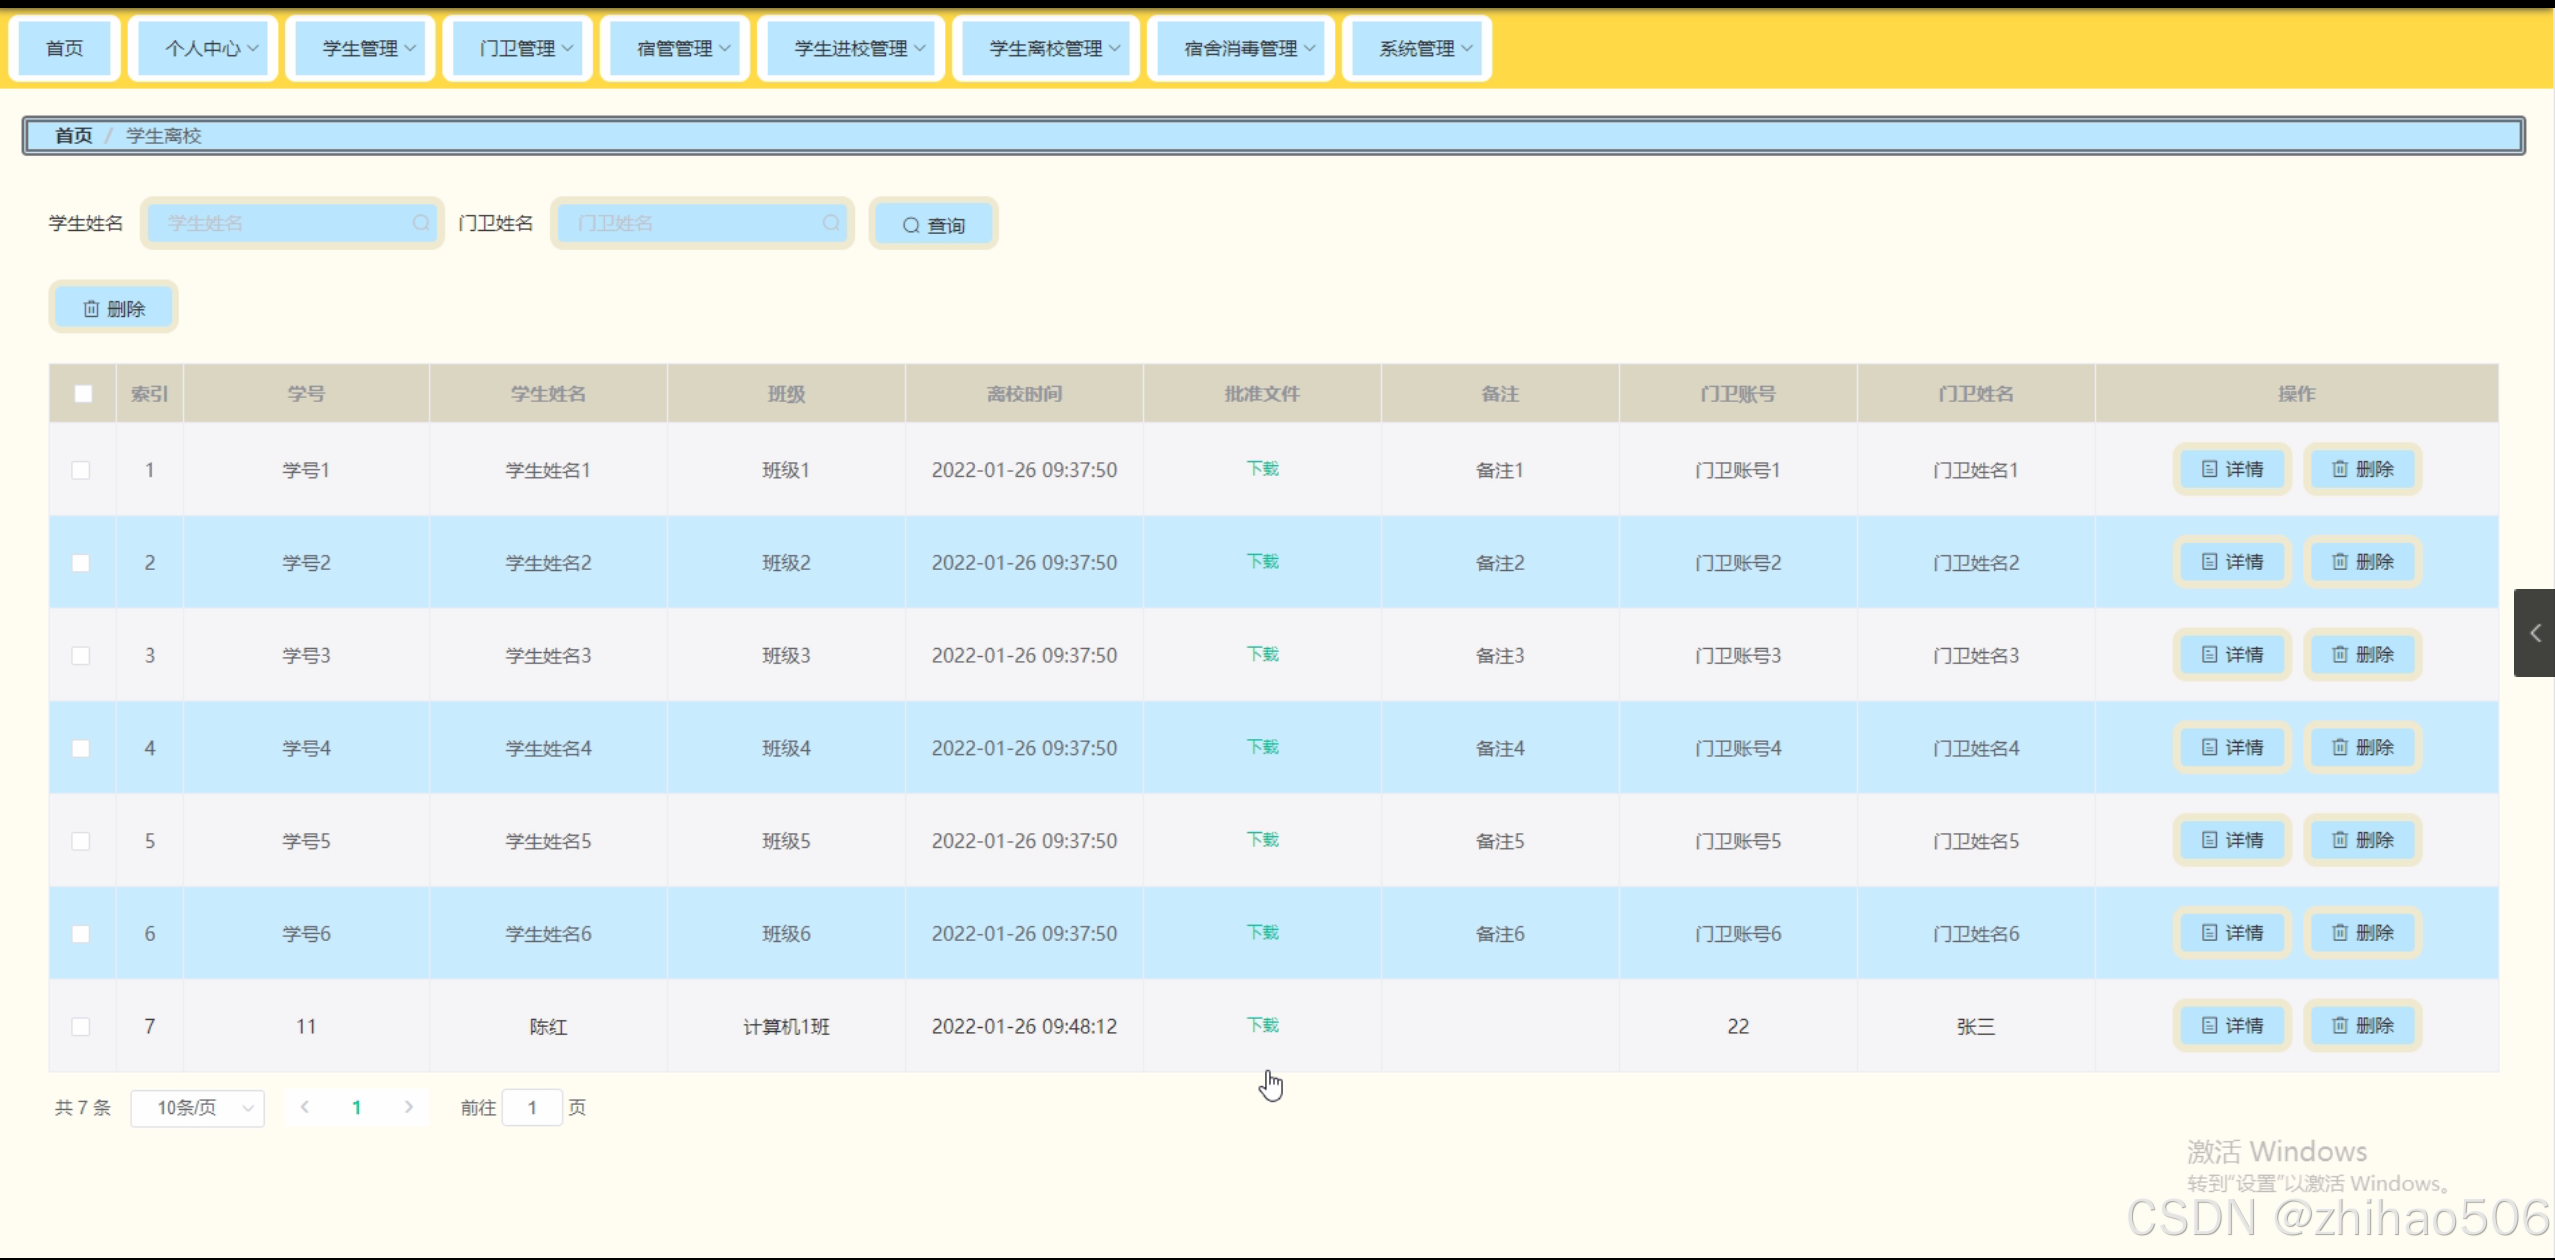Open 详情 for the row with 学号1
2555x1260 pixels.
coord(2231,469)
